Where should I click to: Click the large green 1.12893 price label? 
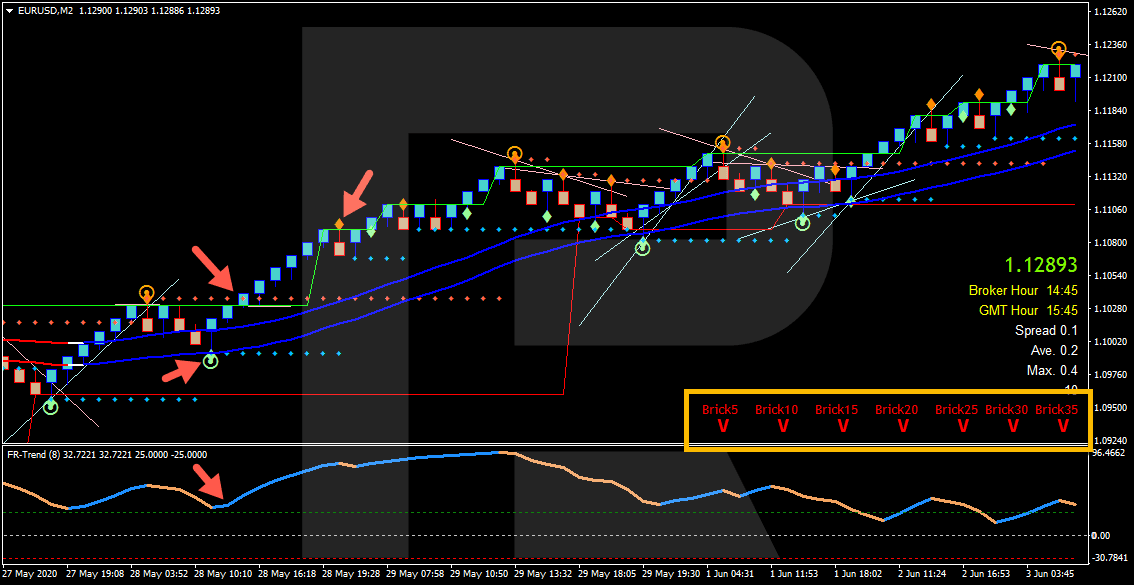(x=1041, y=265)
